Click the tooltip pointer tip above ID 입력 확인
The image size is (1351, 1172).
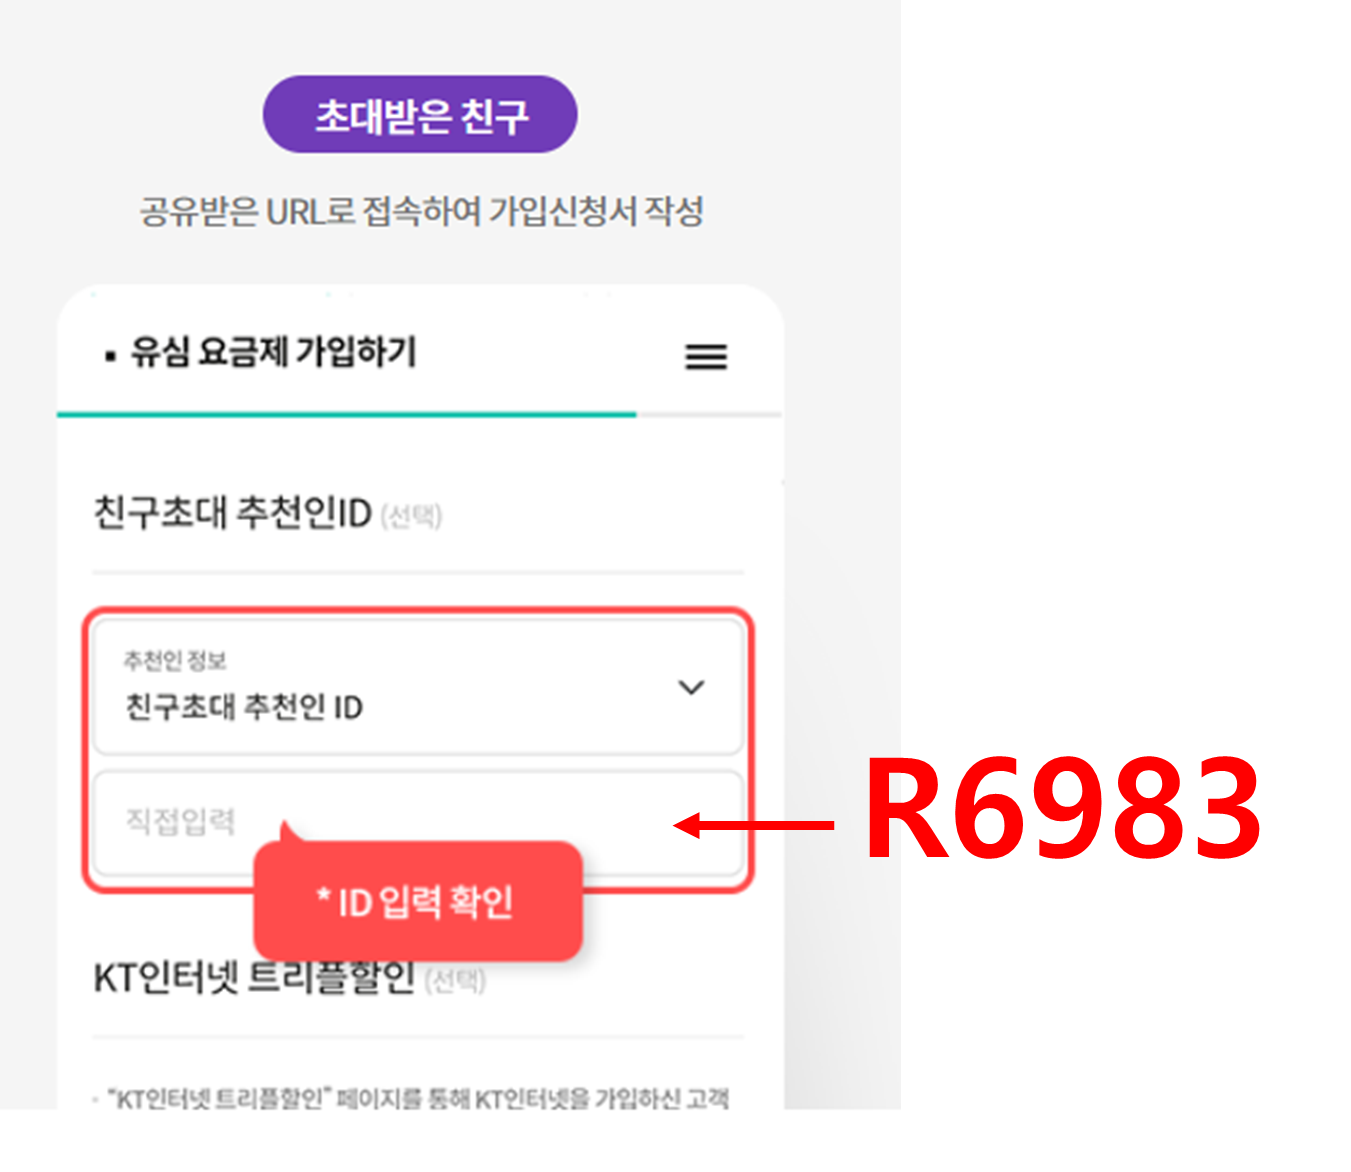[288, 829]
